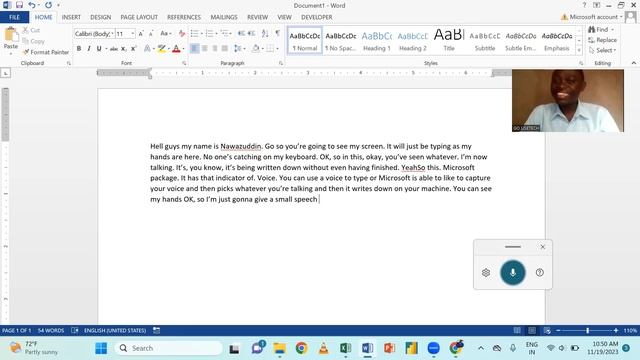
Task: Open the Borders dropdown
Action: (x=277, y=49)
